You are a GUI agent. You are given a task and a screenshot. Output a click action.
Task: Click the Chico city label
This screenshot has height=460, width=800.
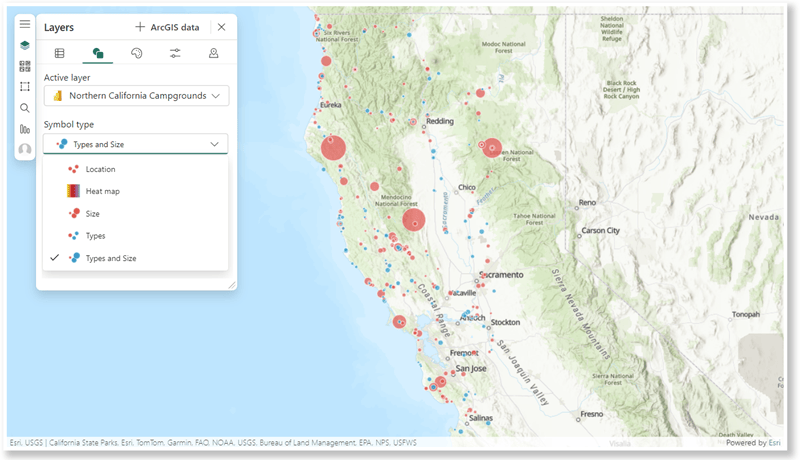467,187
